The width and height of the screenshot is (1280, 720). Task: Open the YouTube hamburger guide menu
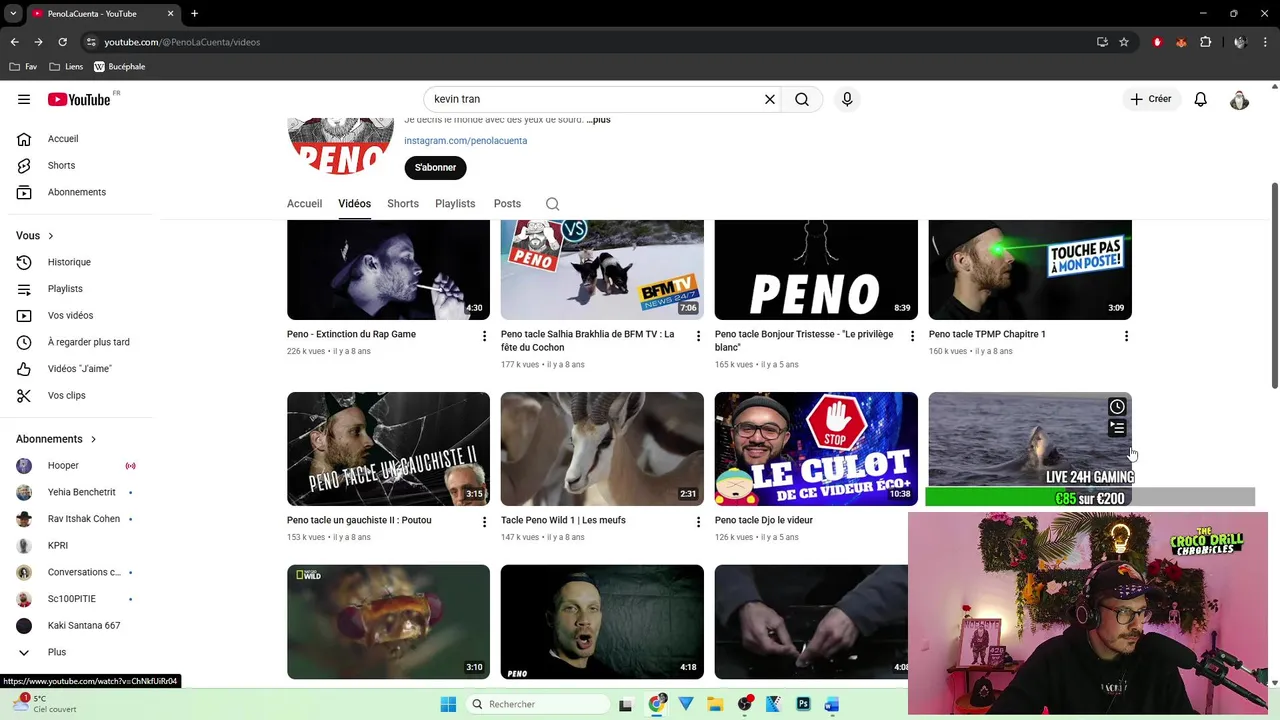click(x=24, y=99)
